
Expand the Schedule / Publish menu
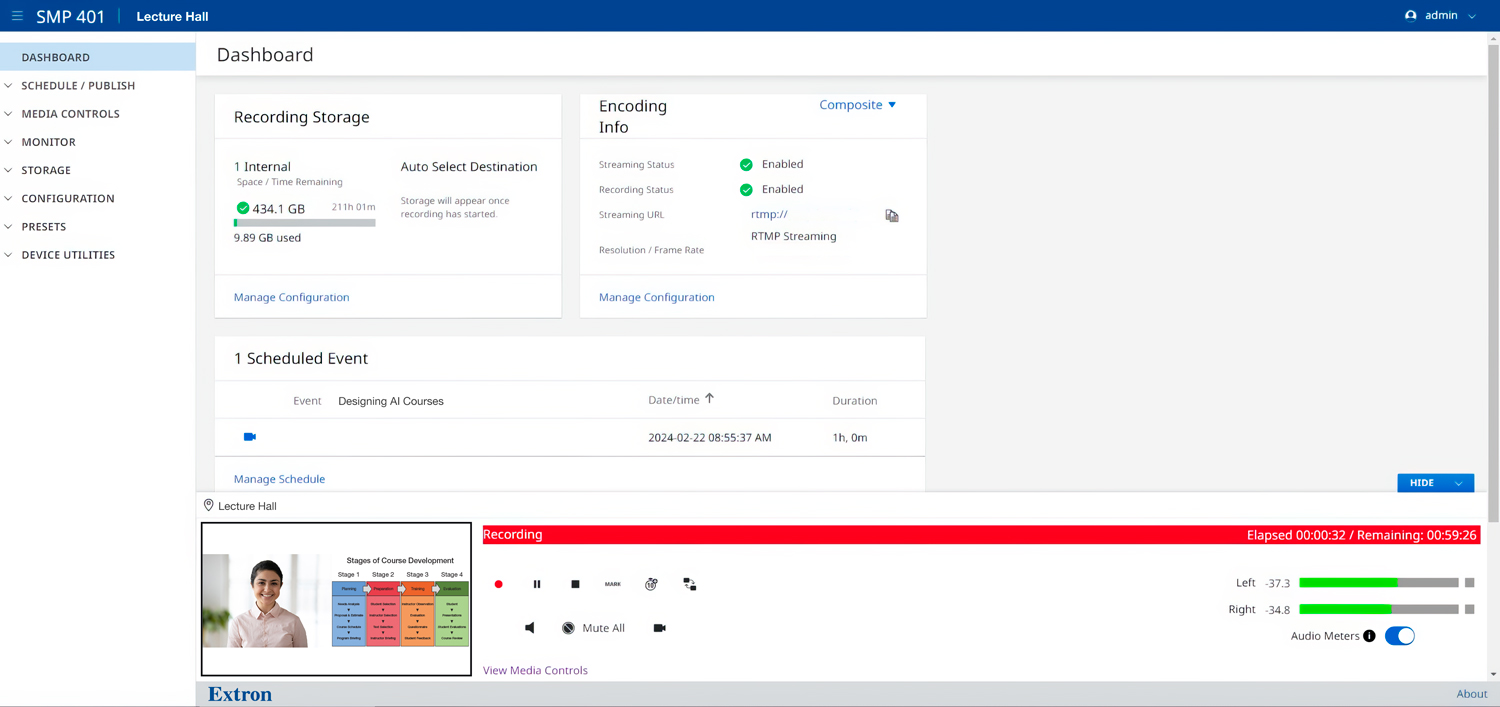(78, 86)
